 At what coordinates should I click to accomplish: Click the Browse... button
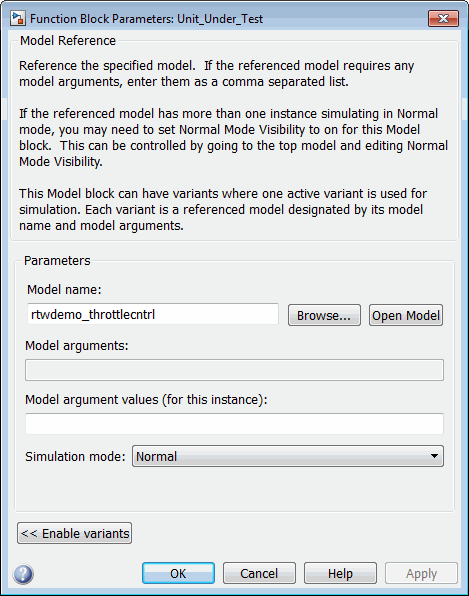click(x=324, y=315)
